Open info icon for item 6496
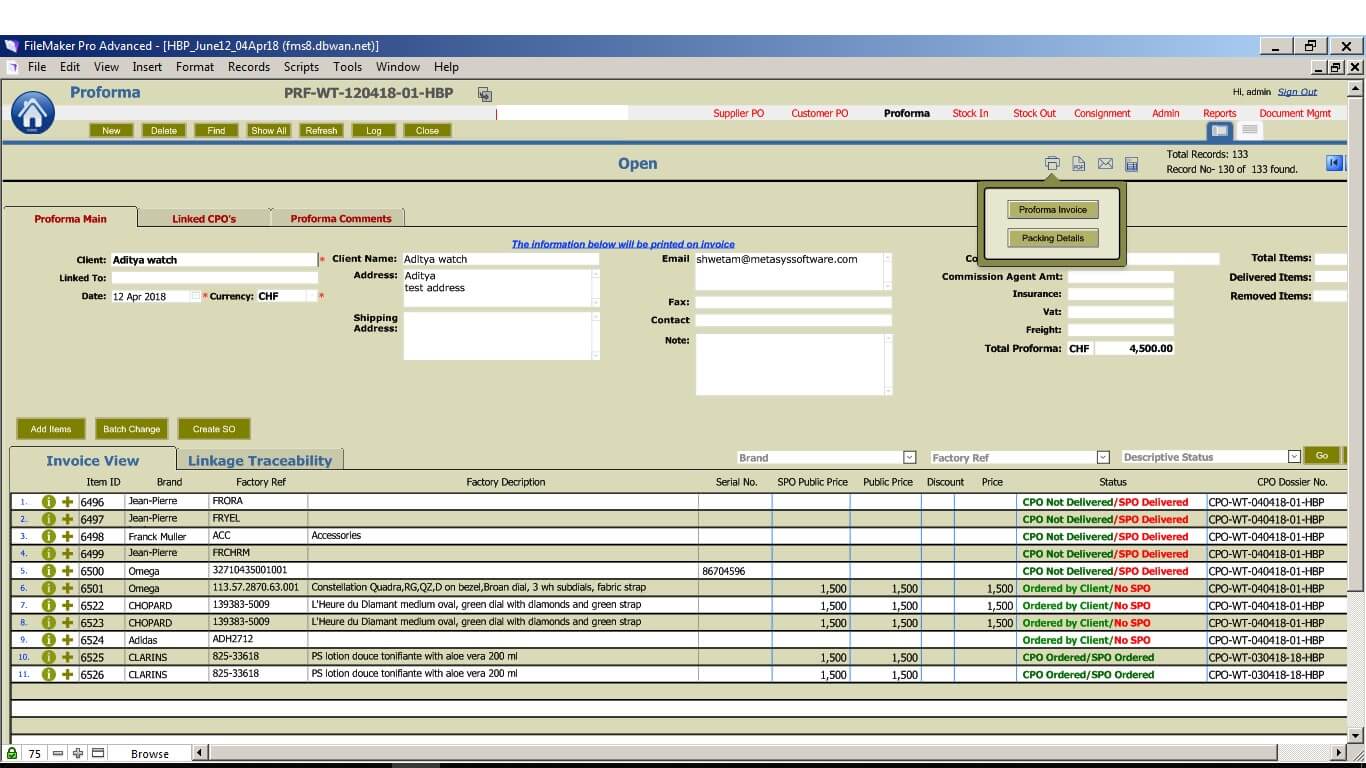Viewport: 1366px width, 768px height. click(x=48, y=502)
